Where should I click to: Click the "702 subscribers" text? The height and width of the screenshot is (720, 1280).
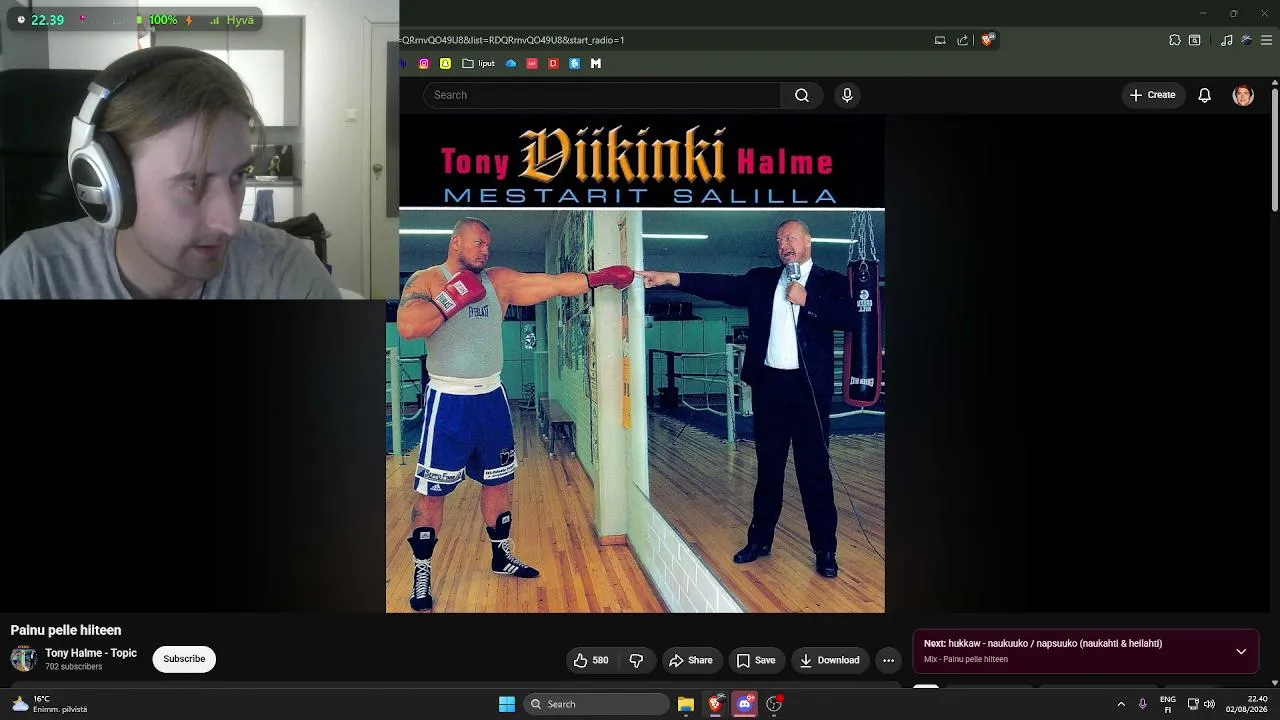73,667
